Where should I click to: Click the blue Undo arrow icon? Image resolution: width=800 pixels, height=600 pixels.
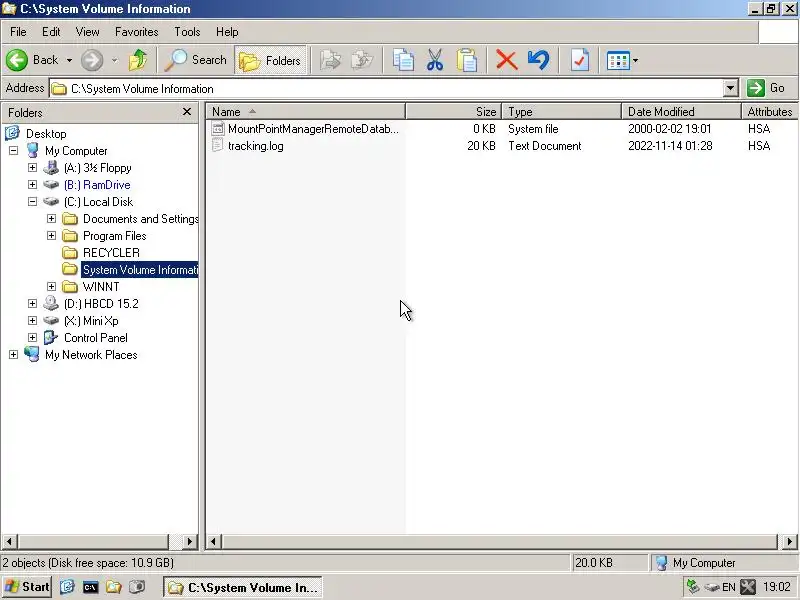pos(539,60)
